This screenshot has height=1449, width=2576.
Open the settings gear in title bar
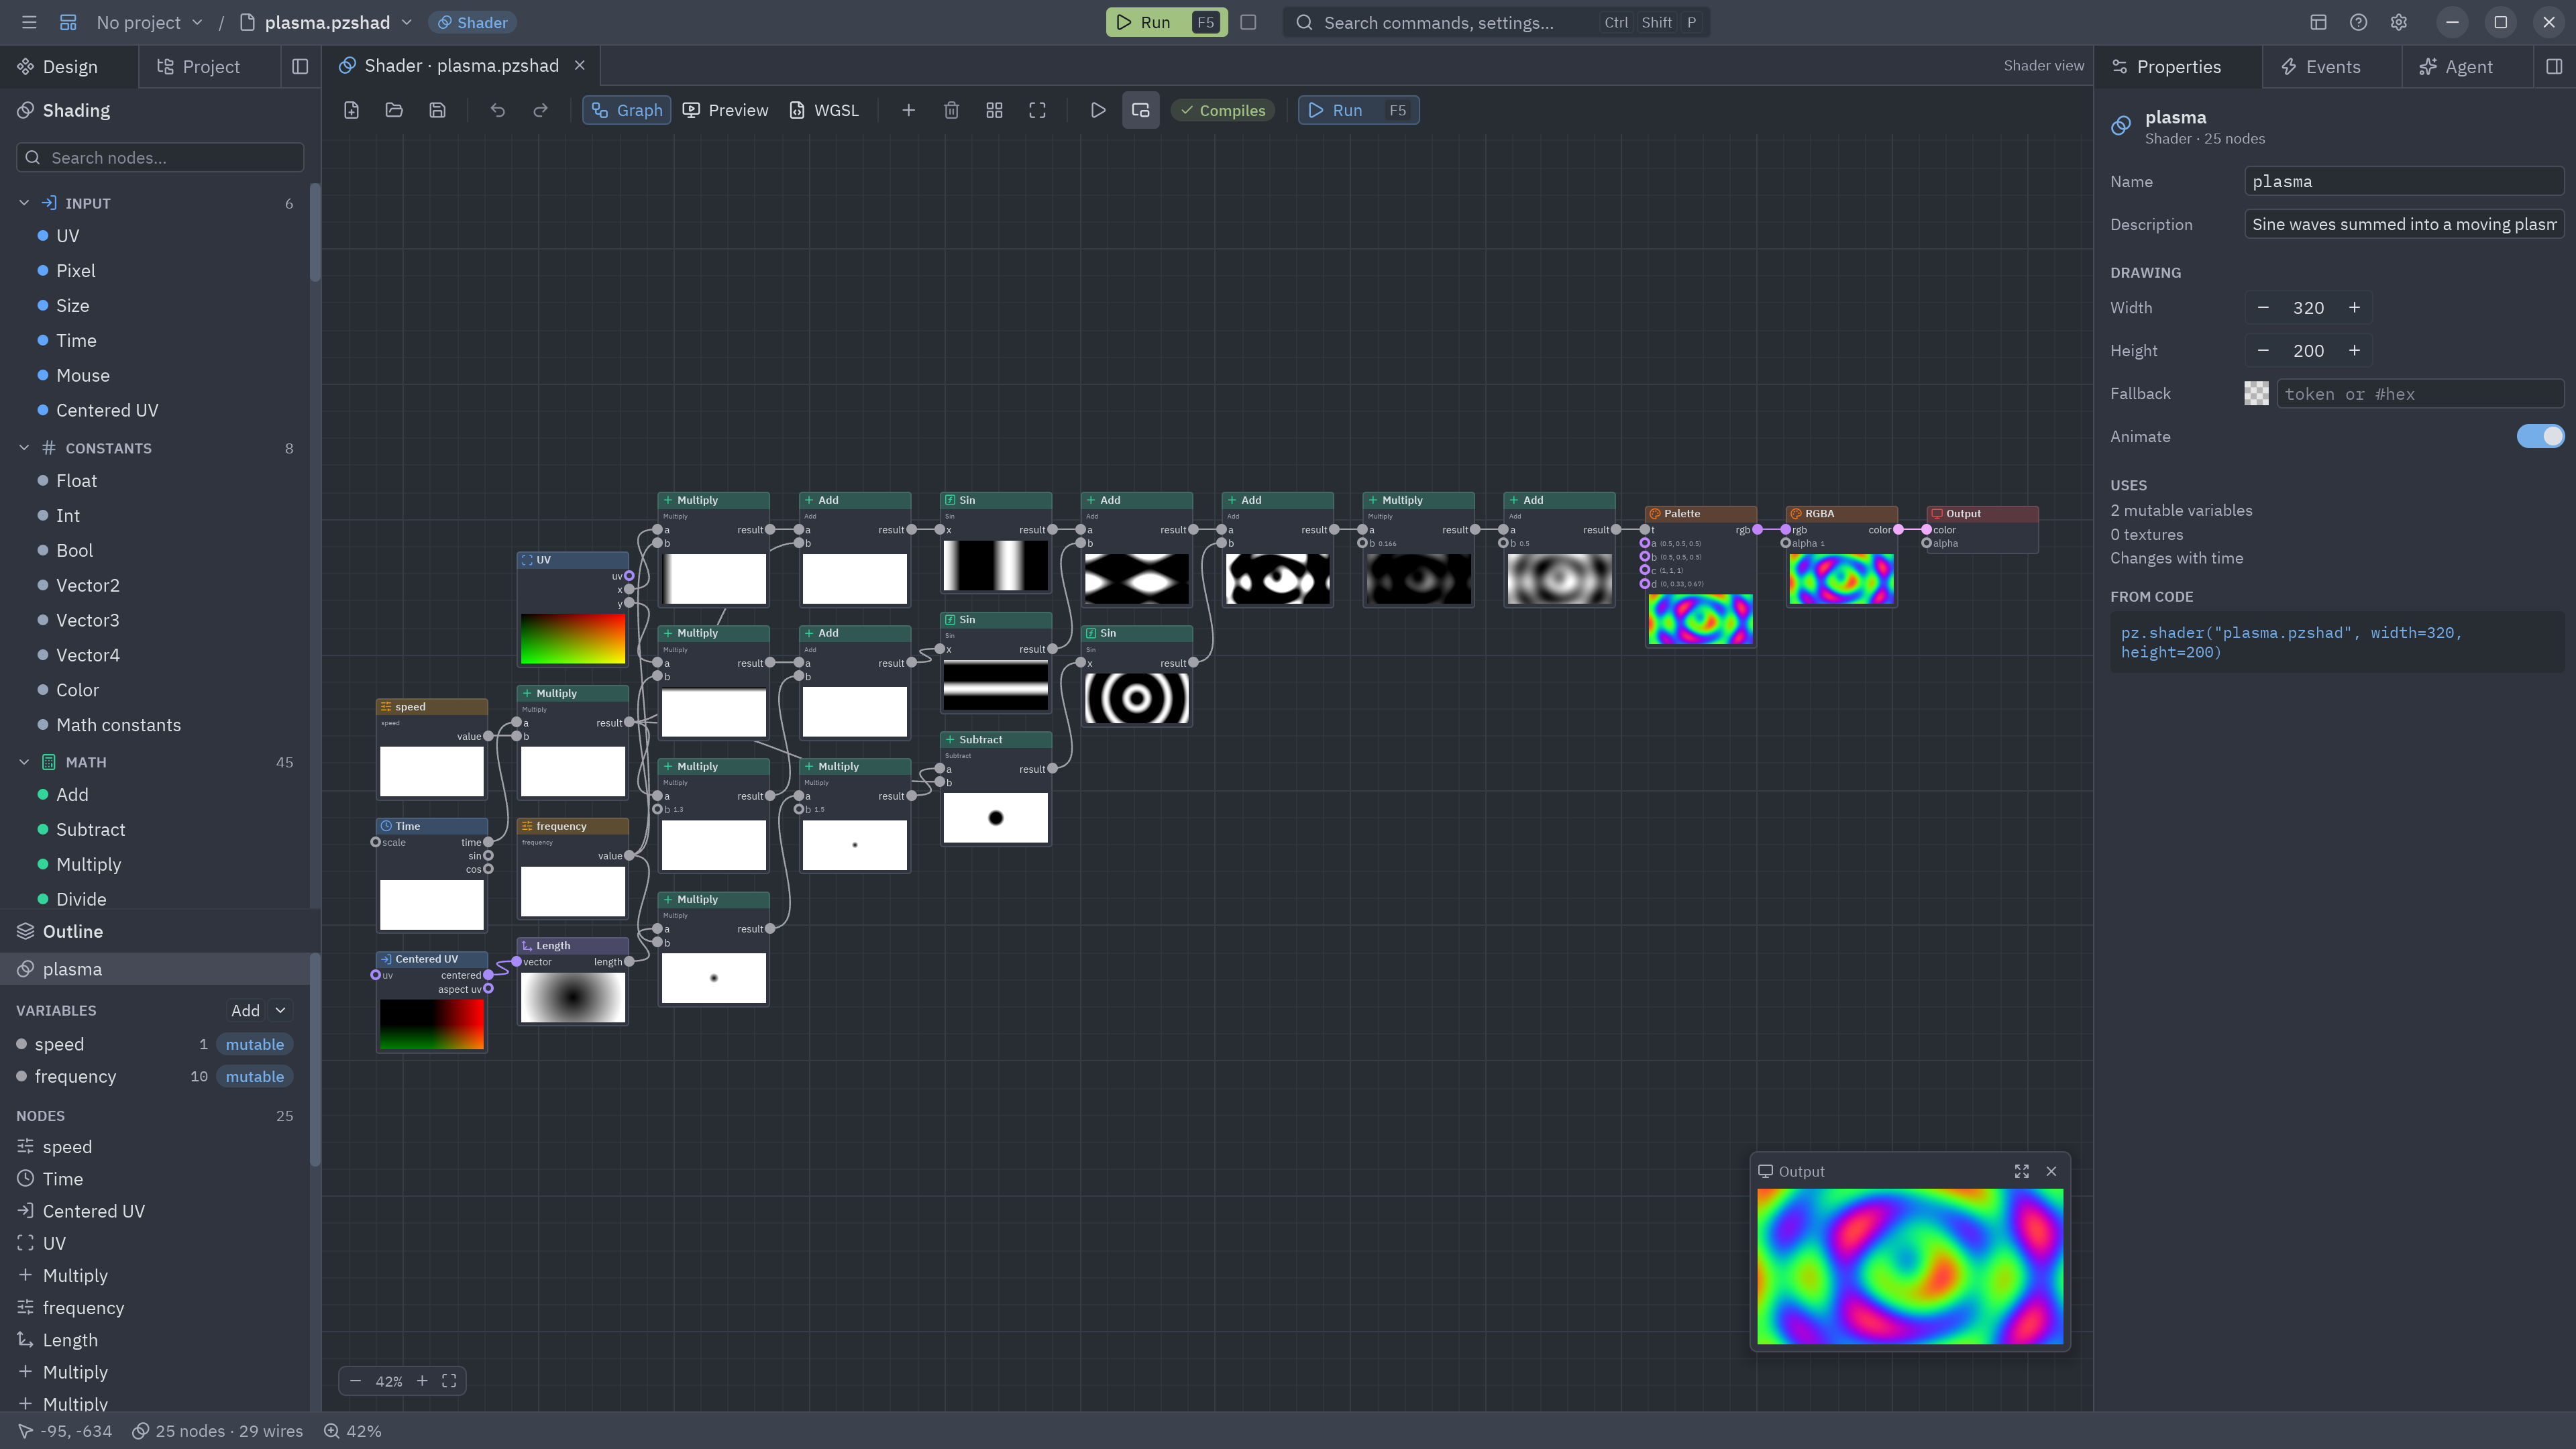tap(2398, 22)
